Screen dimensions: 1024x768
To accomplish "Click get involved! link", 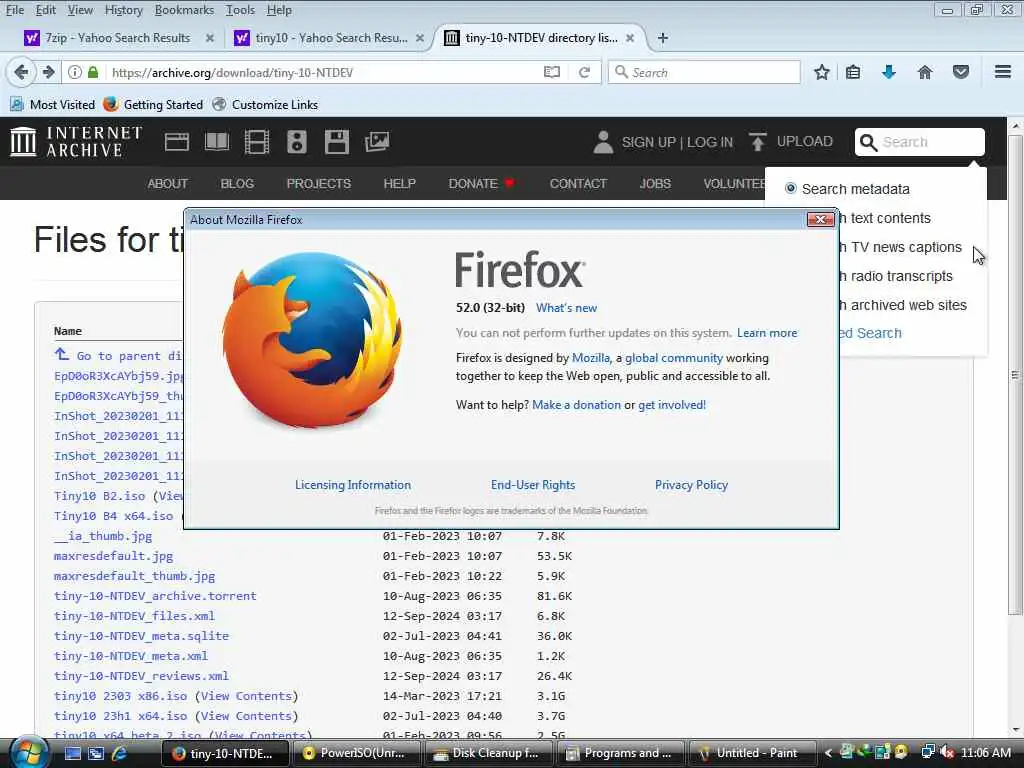I will 672,405.
